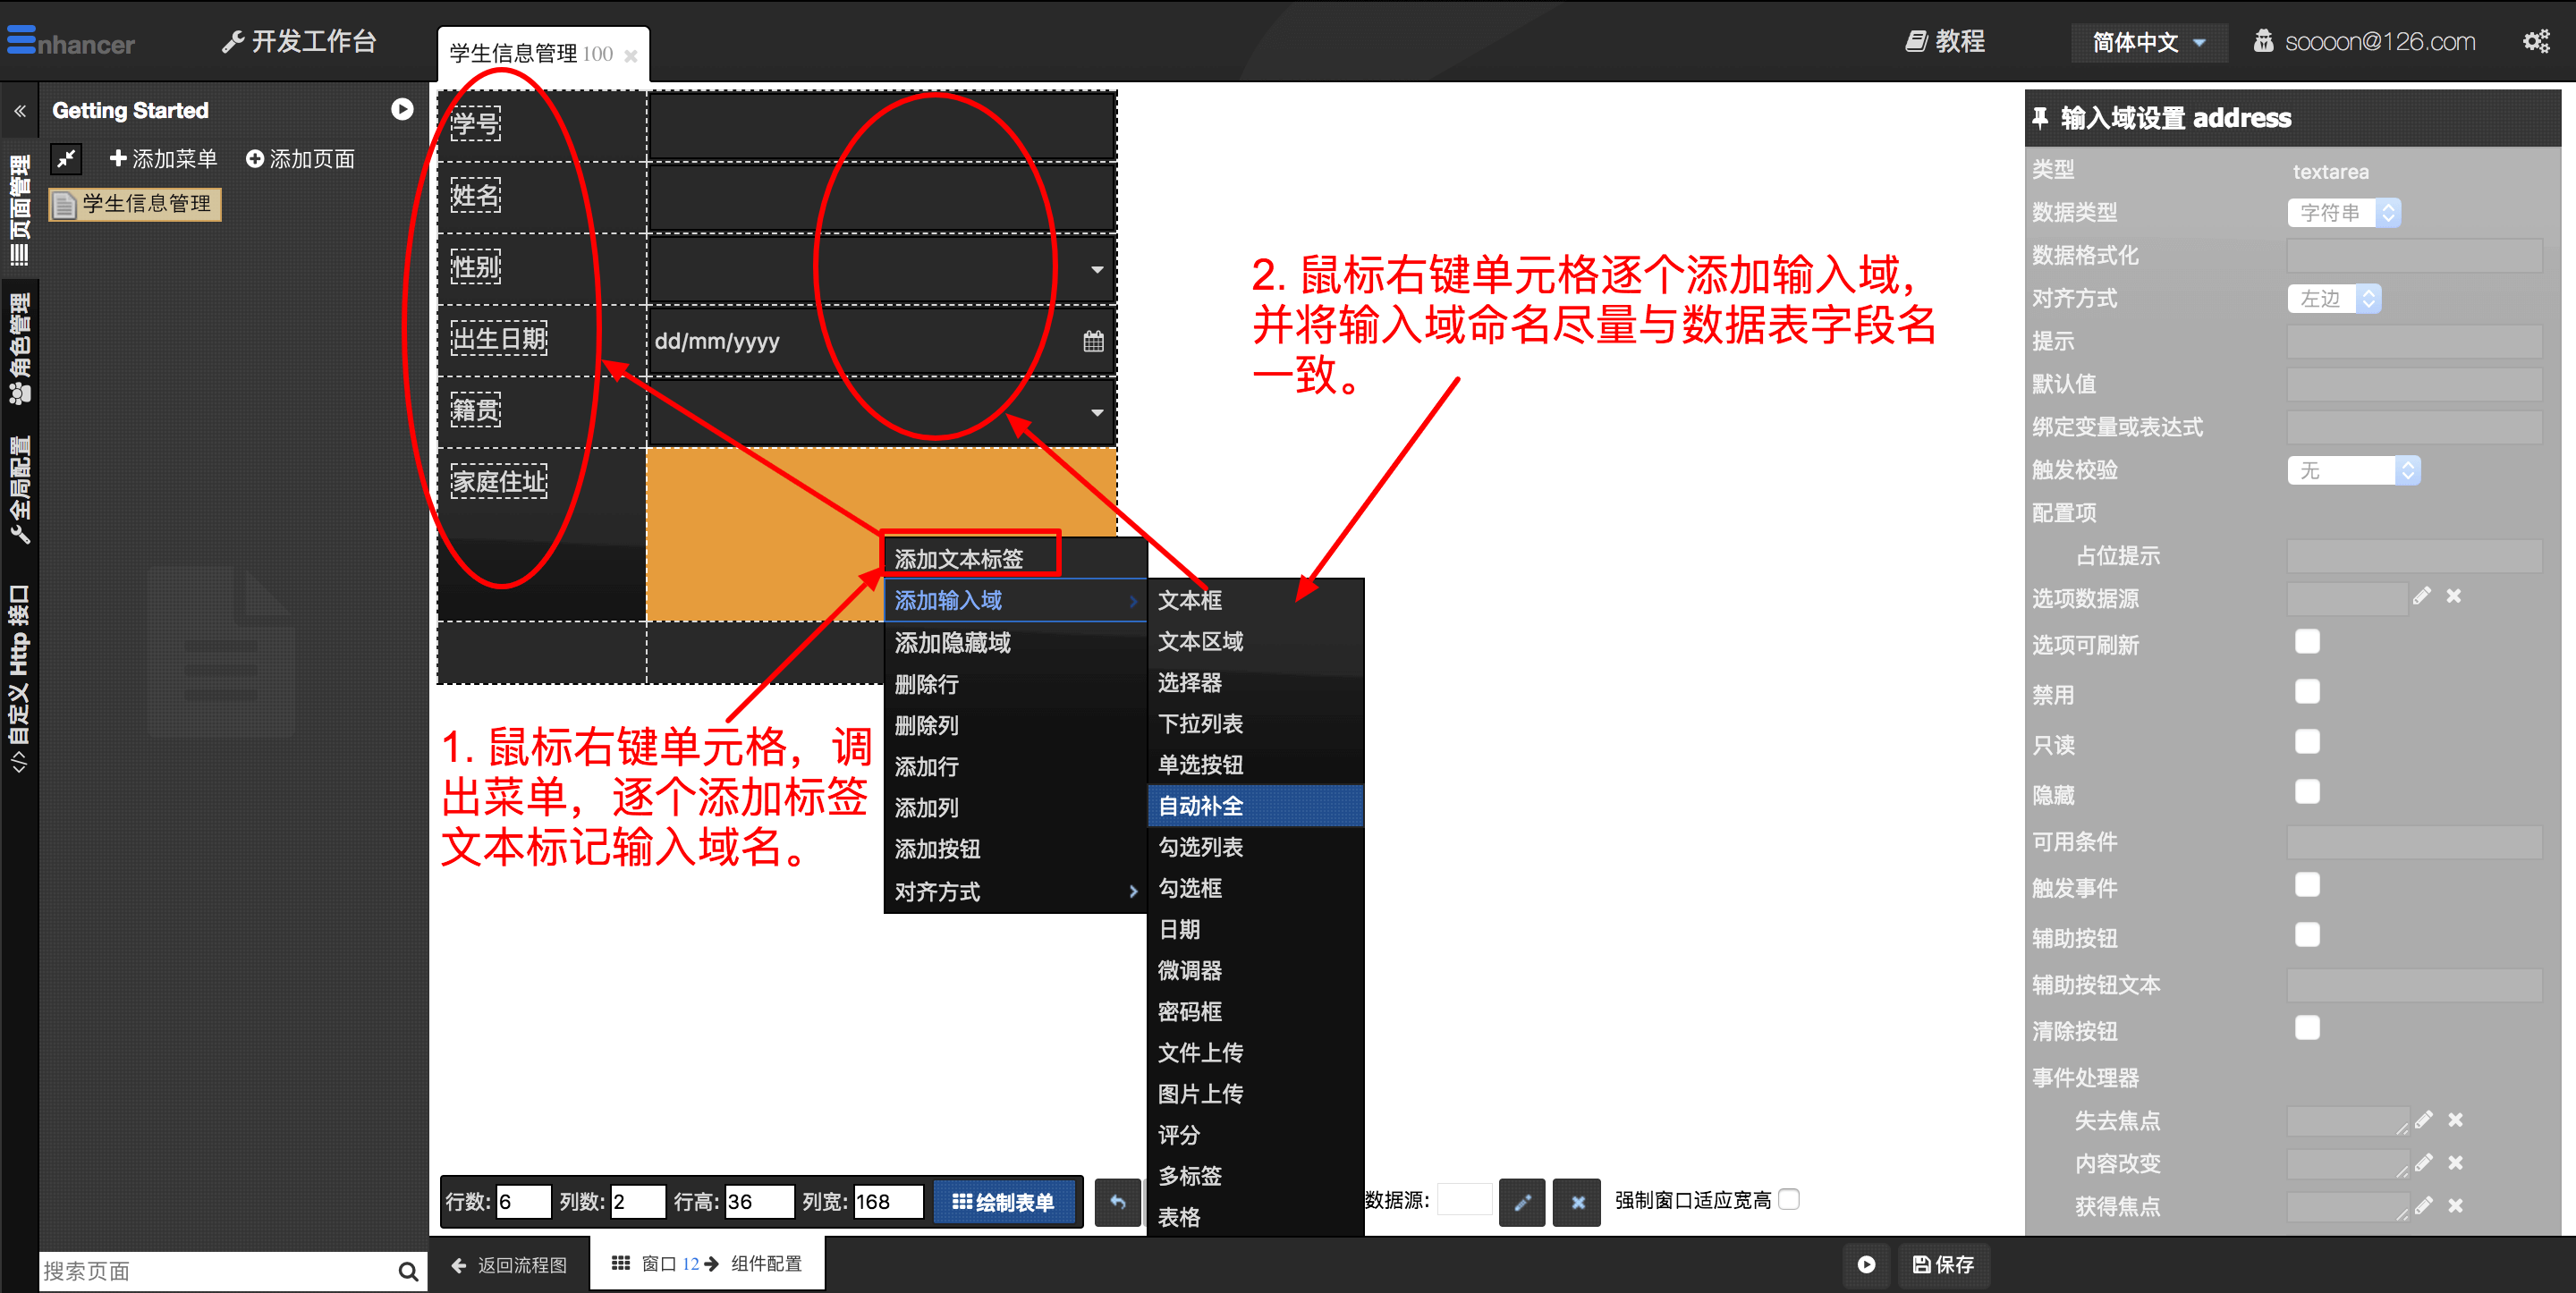Click pencil edit icon next to 数据源
The height and width of the screenshot is (1293, 2576).
click(1521, 1201)
